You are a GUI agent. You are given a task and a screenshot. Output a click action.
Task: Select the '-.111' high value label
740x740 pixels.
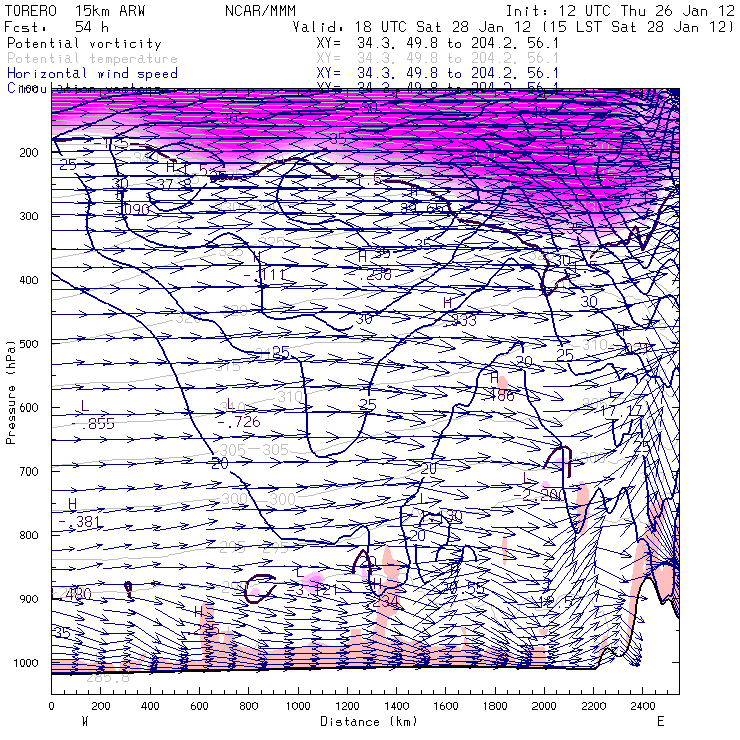coord(265,275)
